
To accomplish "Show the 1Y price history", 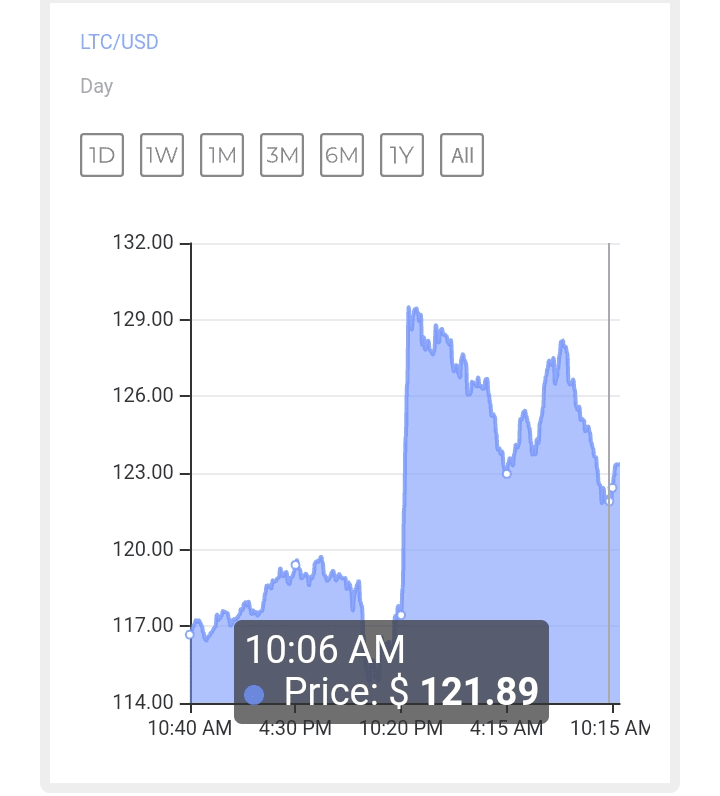I will point(402,156).
